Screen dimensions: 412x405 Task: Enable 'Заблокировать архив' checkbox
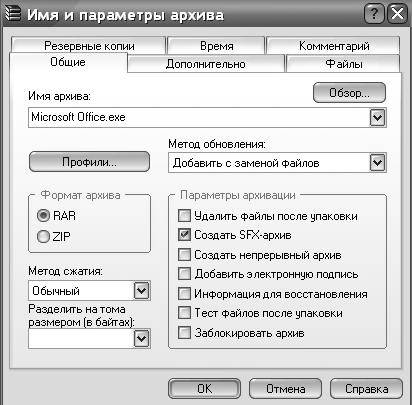pyautogui.click(x=184, y=333)
